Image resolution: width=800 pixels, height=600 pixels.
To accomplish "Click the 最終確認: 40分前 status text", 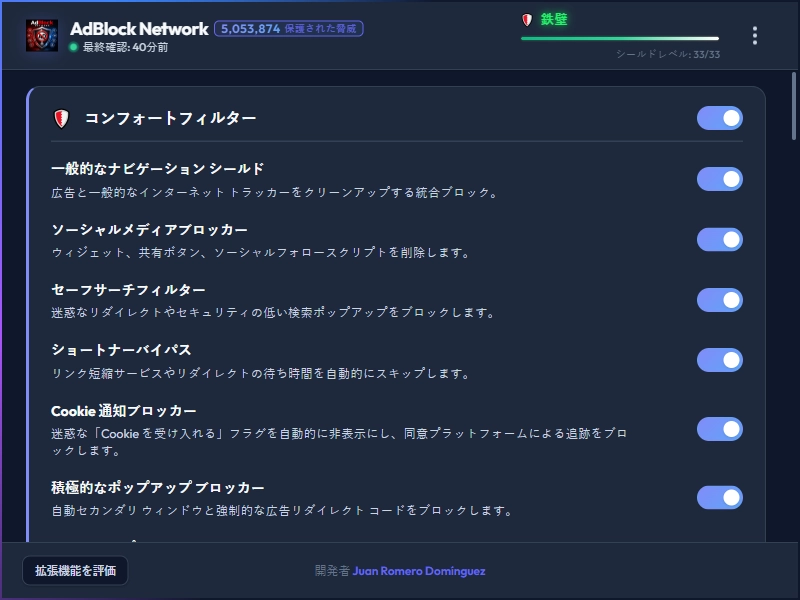I will (x=126, y=47).
